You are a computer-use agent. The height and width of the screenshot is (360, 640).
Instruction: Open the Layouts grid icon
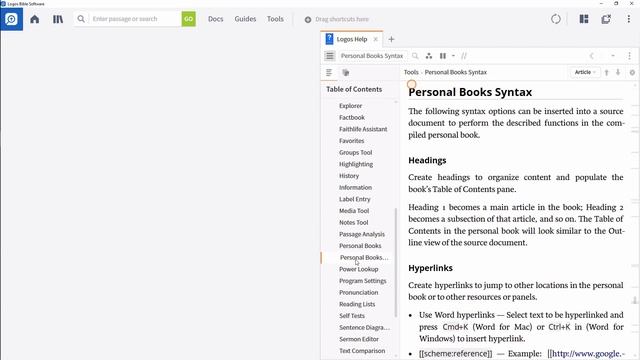584,19
